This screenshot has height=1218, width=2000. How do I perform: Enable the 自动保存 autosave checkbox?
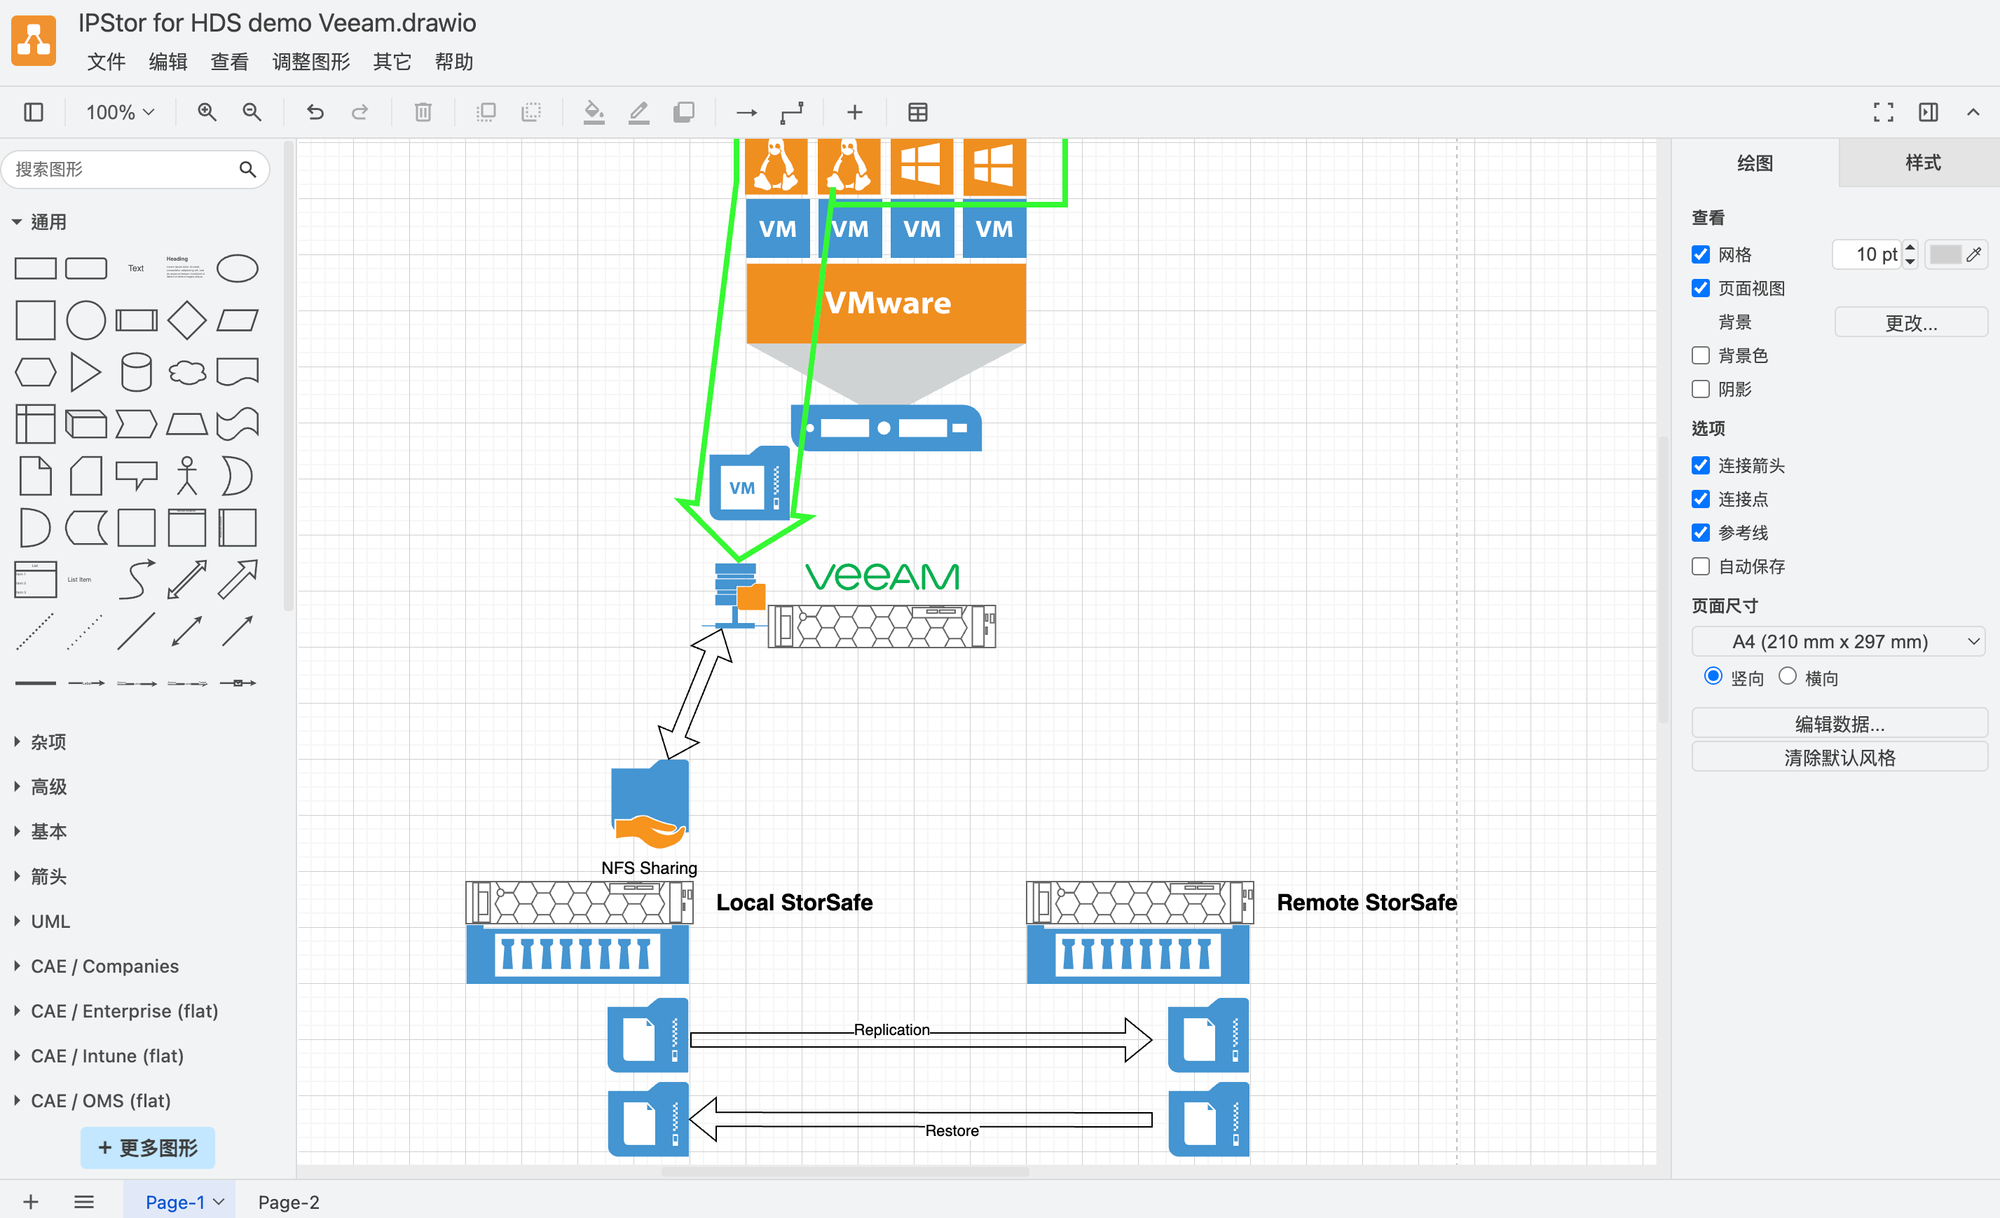(x=1701, y=566)
